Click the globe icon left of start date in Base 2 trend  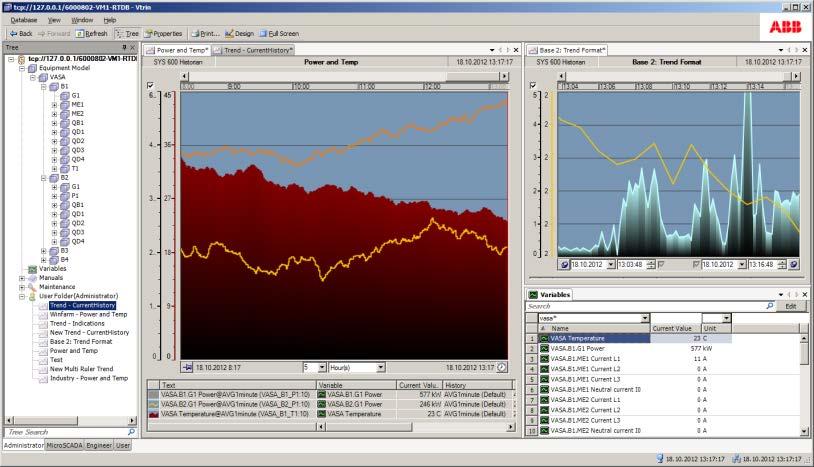tap(564, 265)
